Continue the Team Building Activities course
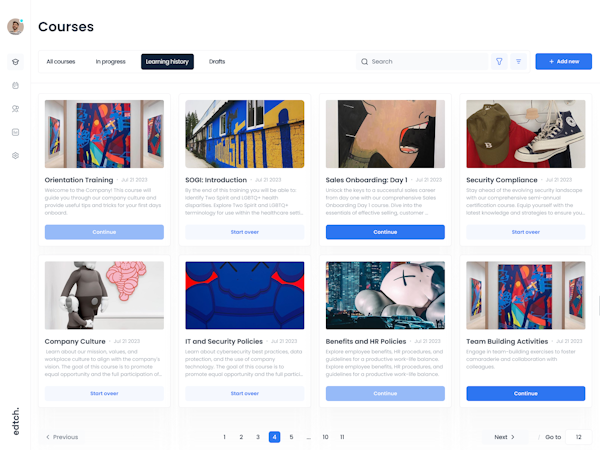 click(x=525, y=393)
